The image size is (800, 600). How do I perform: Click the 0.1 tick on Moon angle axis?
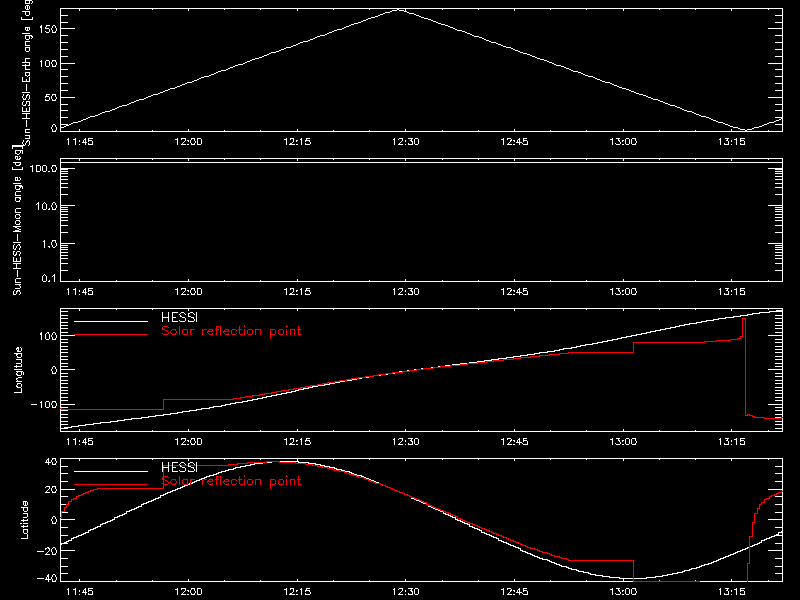(49, 278)
